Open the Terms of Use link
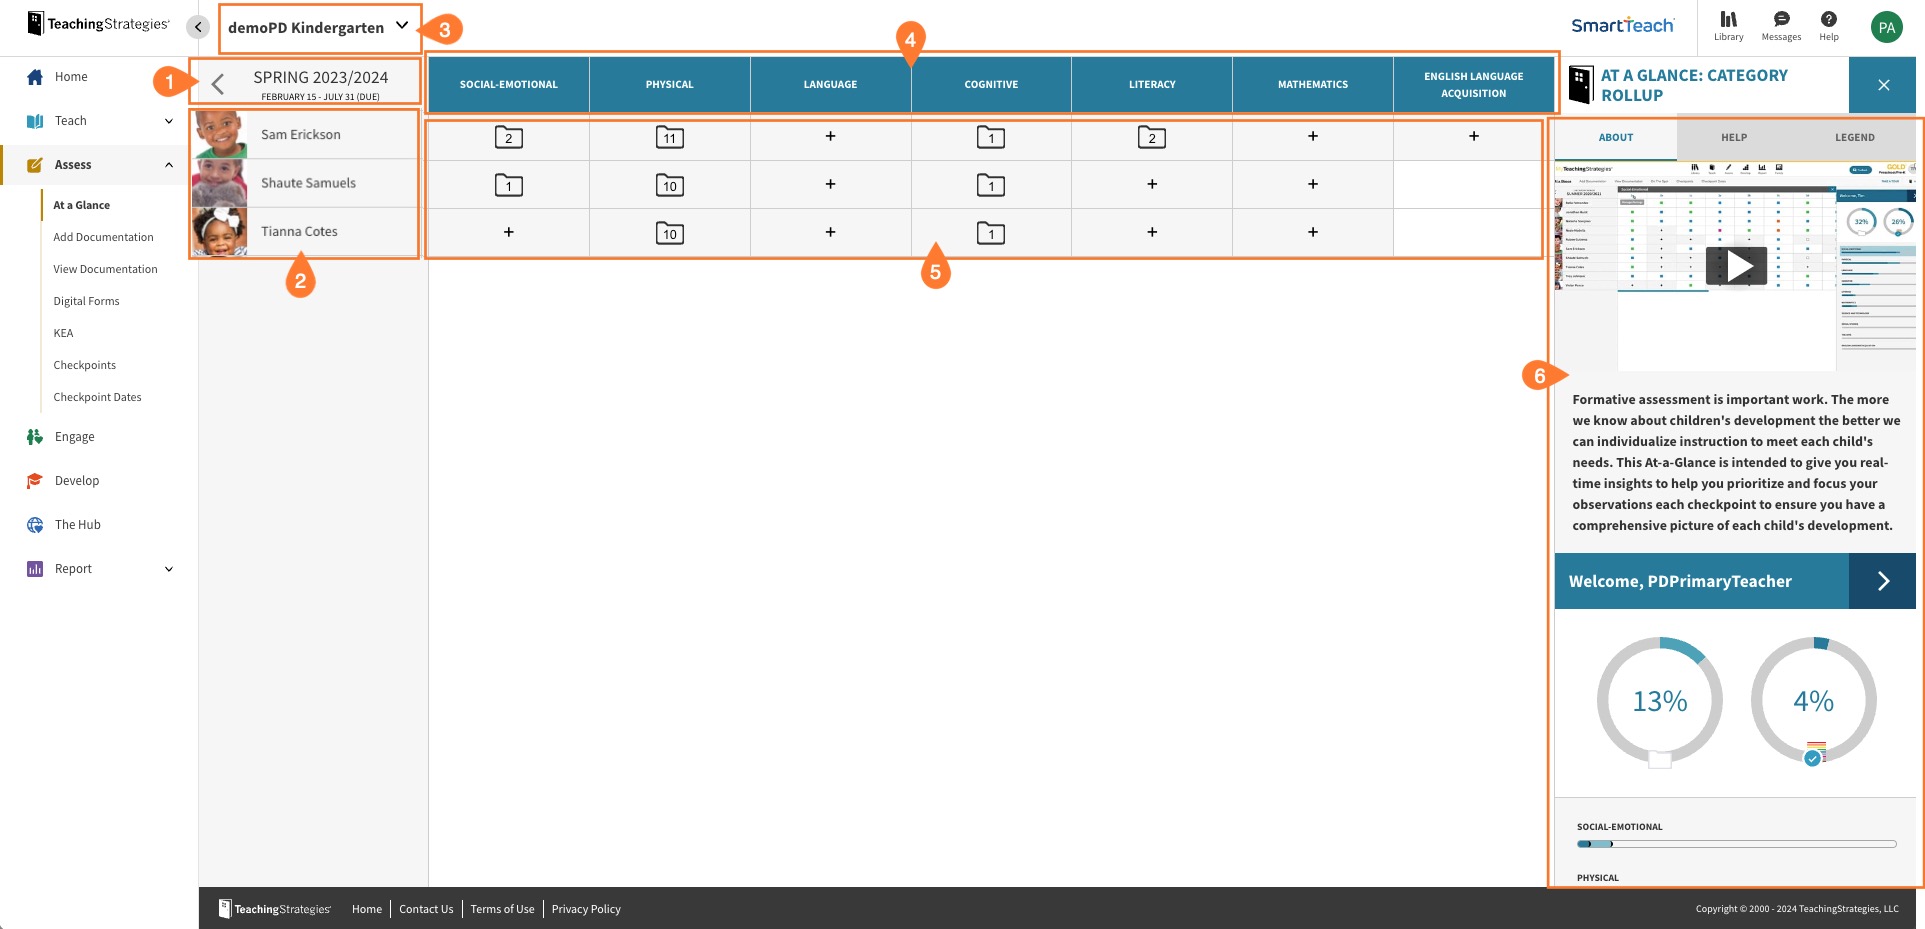 coord(502,908)
